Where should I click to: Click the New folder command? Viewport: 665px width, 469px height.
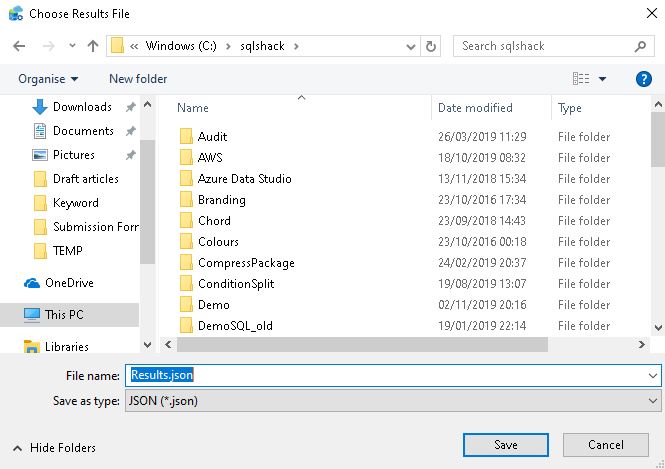[x=138, y=79]
